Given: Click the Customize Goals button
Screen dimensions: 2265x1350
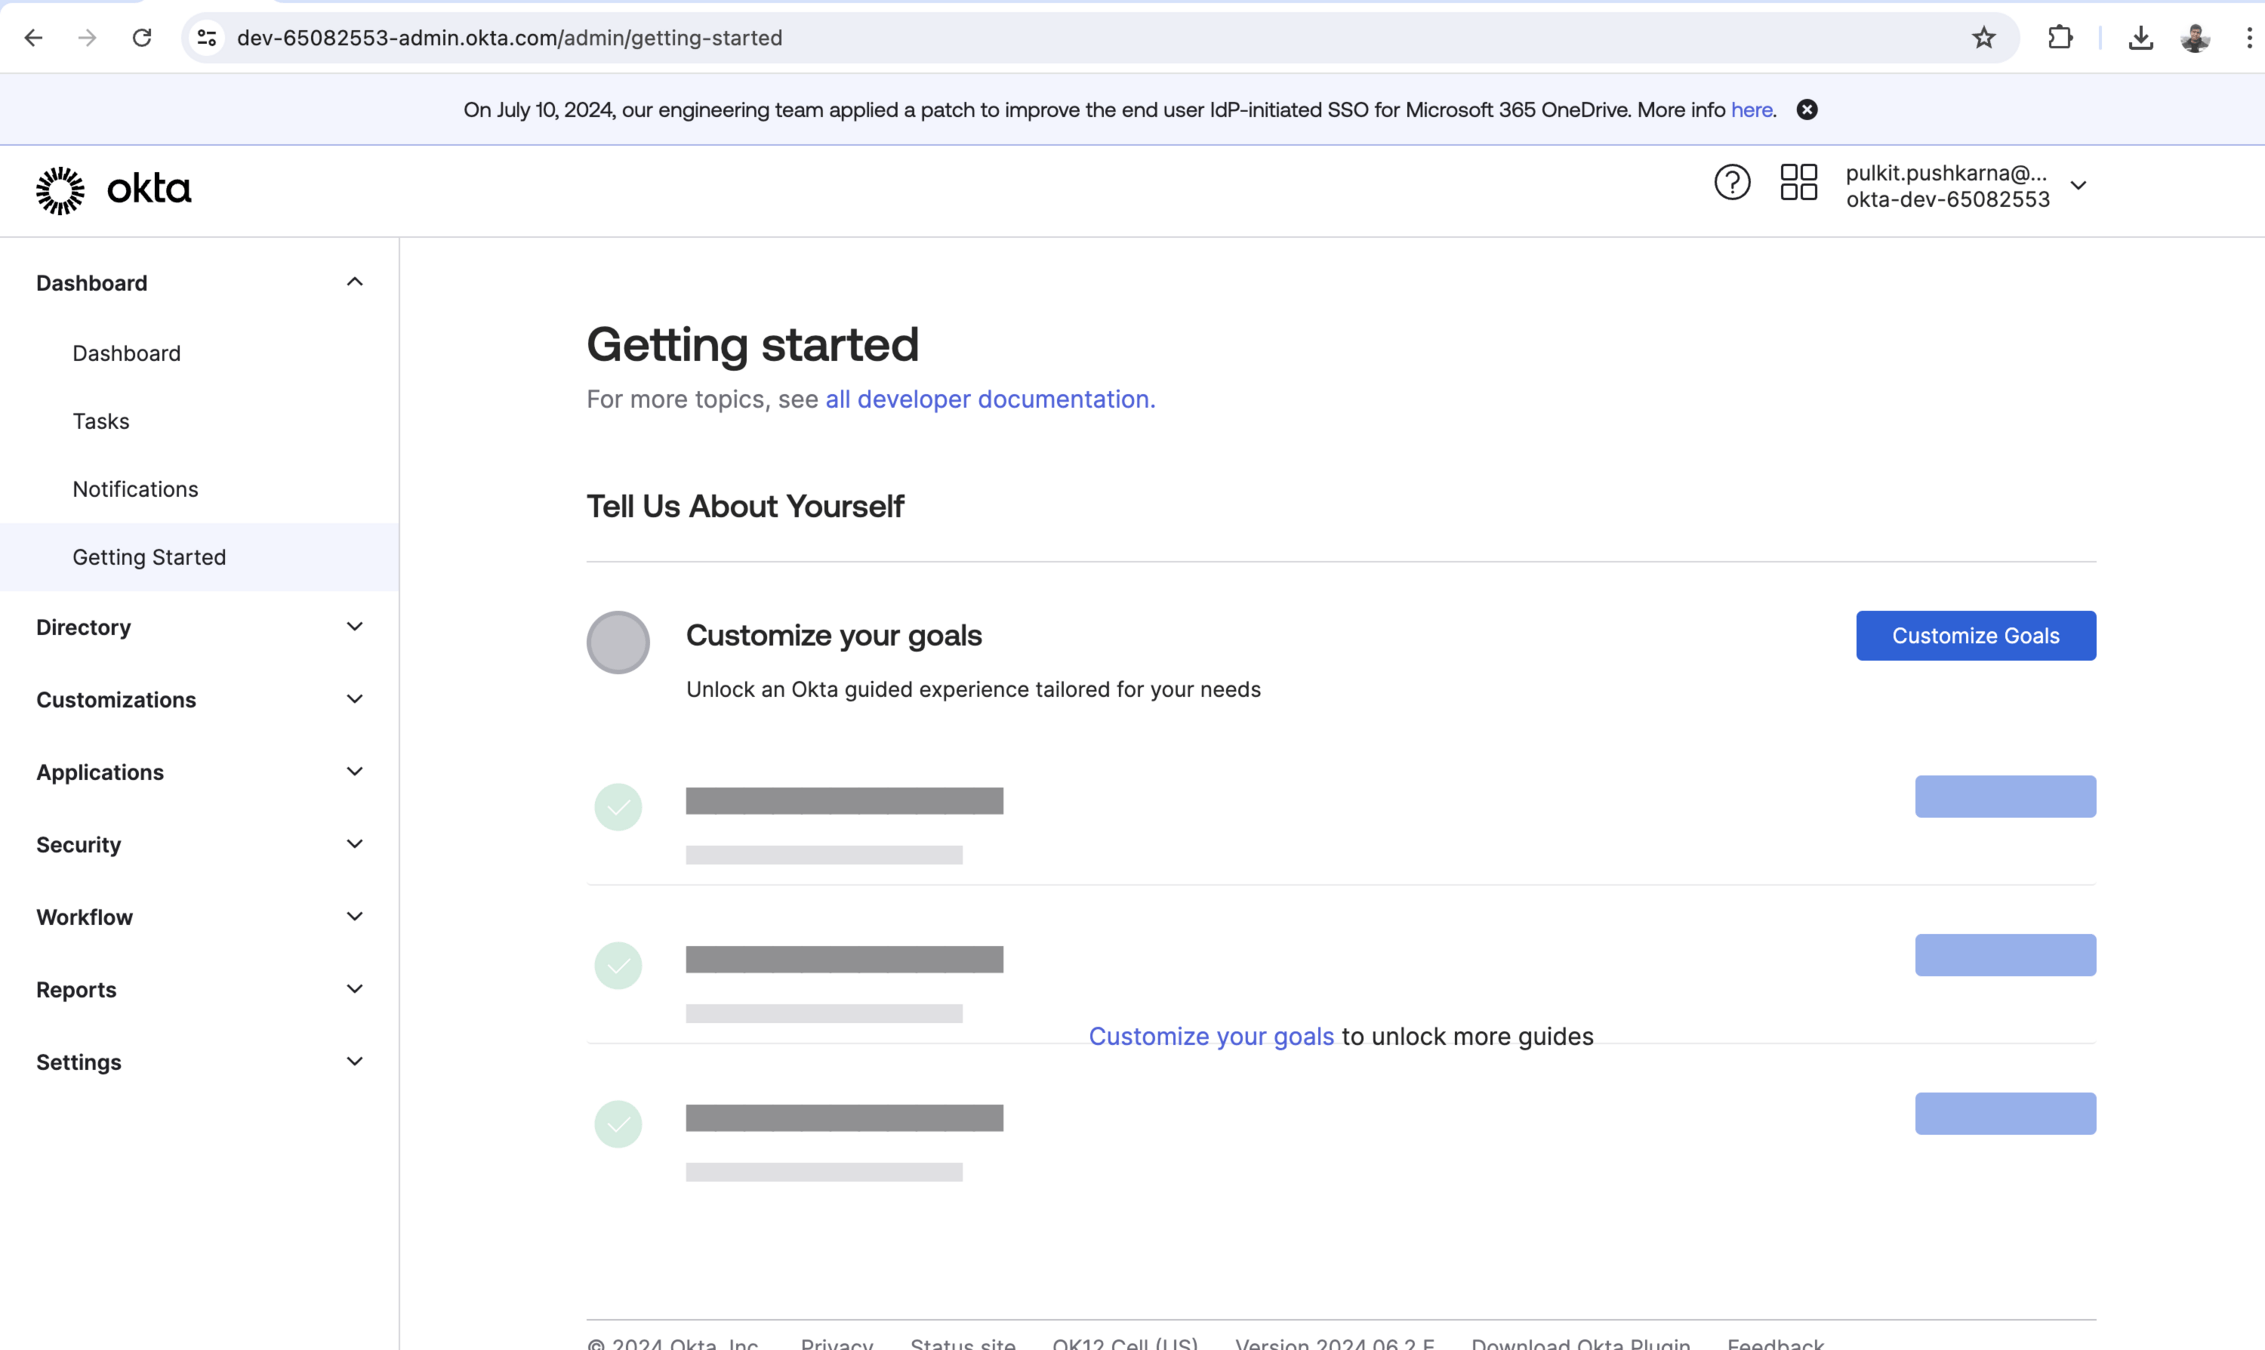Looking at the screenshot, I should pyautogui.click(x=1975, y=636).
